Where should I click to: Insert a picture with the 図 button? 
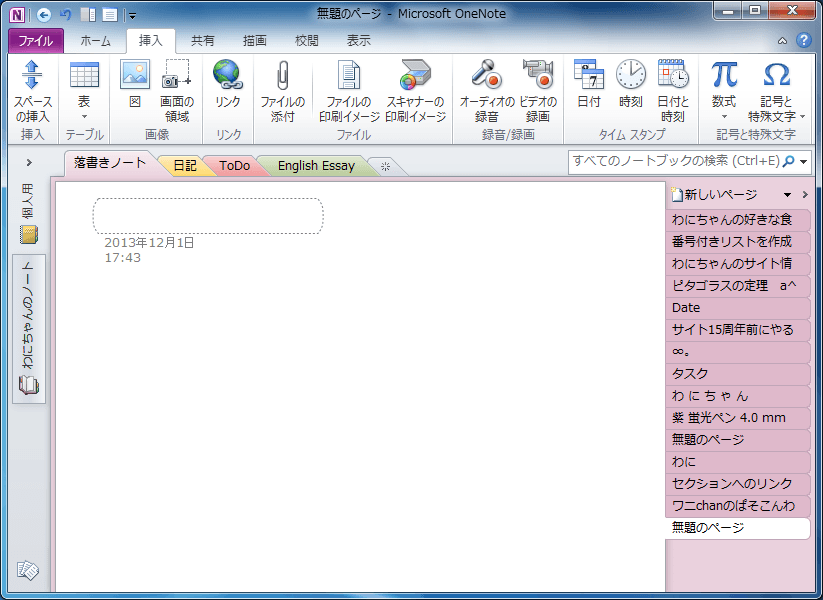135,84
